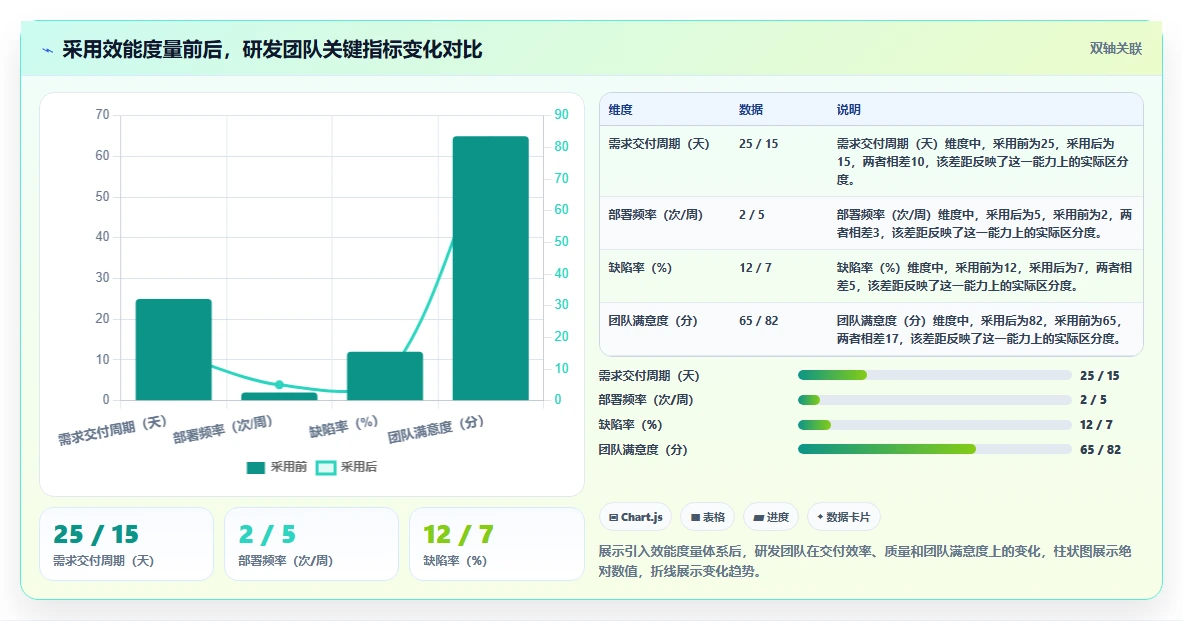
Task: Select the 进度 tag chip
Action: [771, 517]
